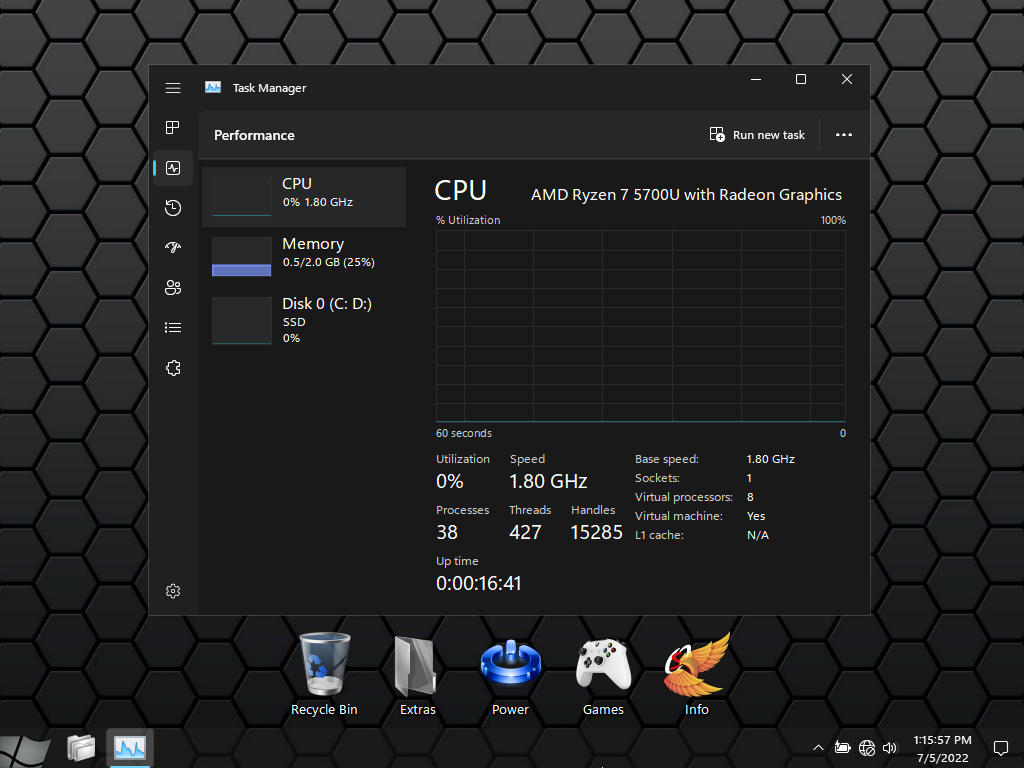
Task: Select the Performance page icon
Action: click(x=172, y=168)
